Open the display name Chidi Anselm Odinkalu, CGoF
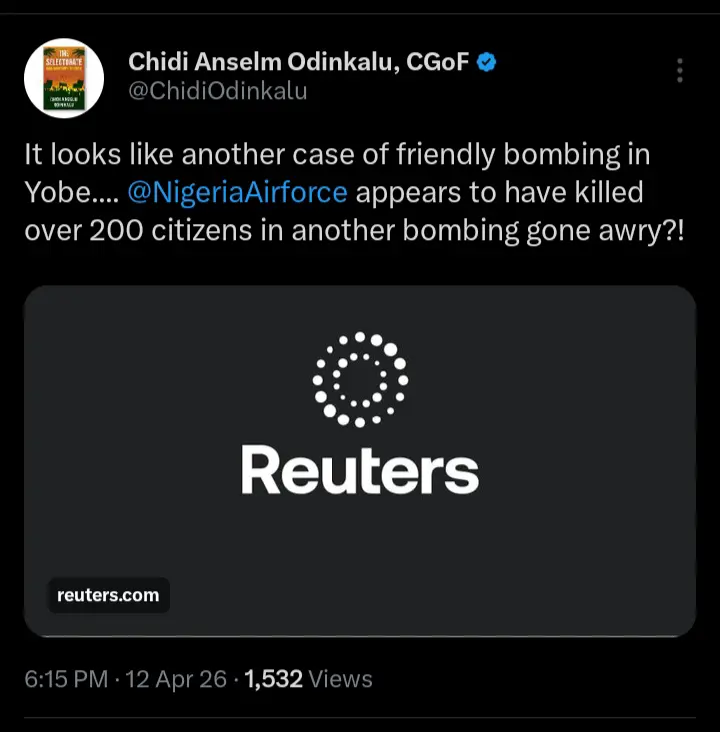The image size is (720, 732). 298,62
